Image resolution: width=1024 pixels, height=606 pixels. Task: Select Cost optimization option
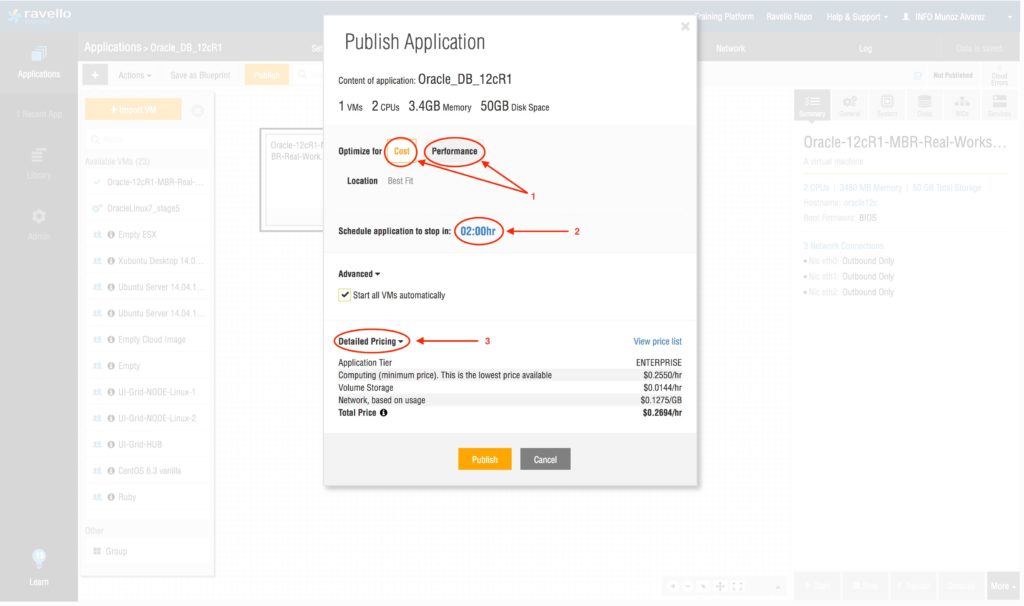click(402, 151)
